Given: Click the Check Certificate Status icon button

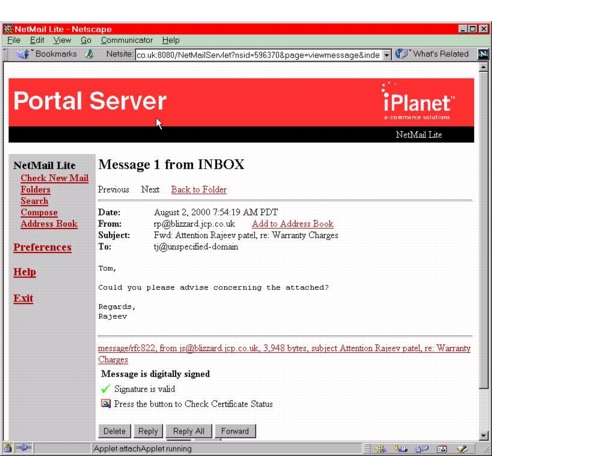Looking at the screenshot, I should tap(105, 404).
